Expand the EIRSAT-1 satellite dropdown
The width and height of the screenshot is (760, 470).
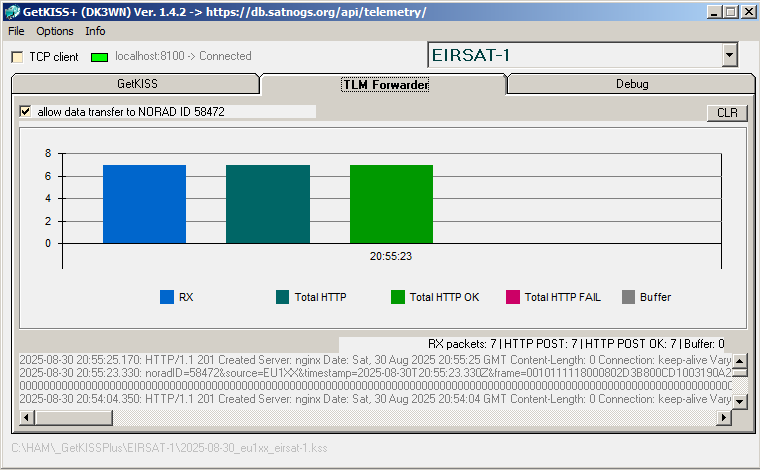pos(729,56)
